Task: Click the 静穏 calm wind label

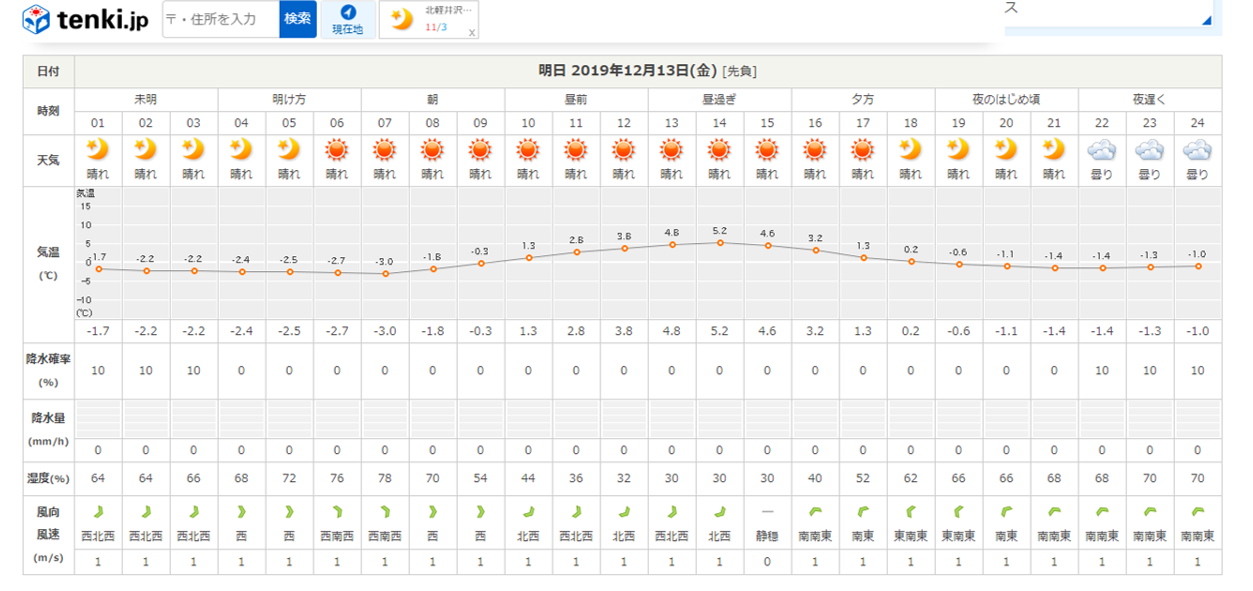Action: [x=767, y=536]
